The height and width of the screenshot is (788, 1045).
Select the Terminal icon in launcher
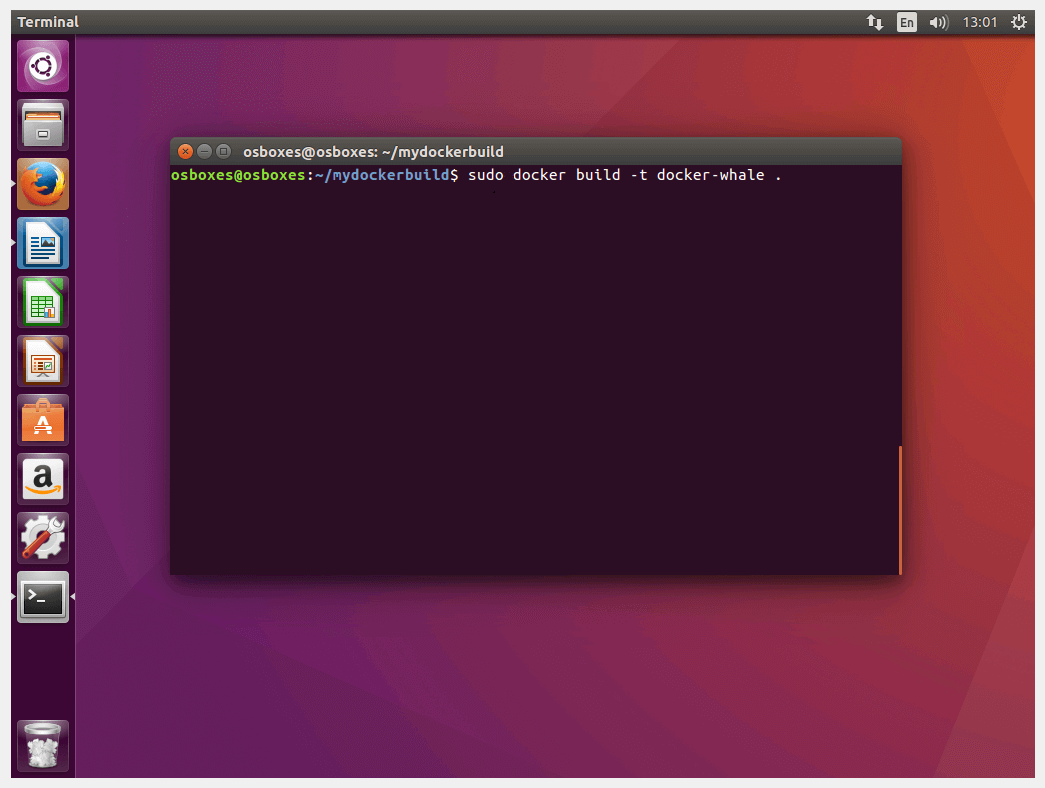pyautogui.click(x=43, y=597)
